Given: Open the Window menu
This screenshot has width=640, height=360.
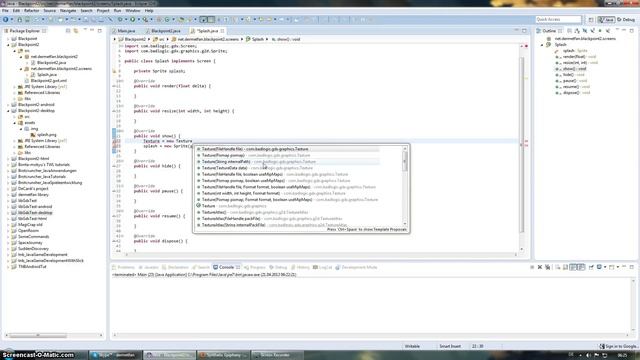Looking at the screenshot, I should [133, 11].
